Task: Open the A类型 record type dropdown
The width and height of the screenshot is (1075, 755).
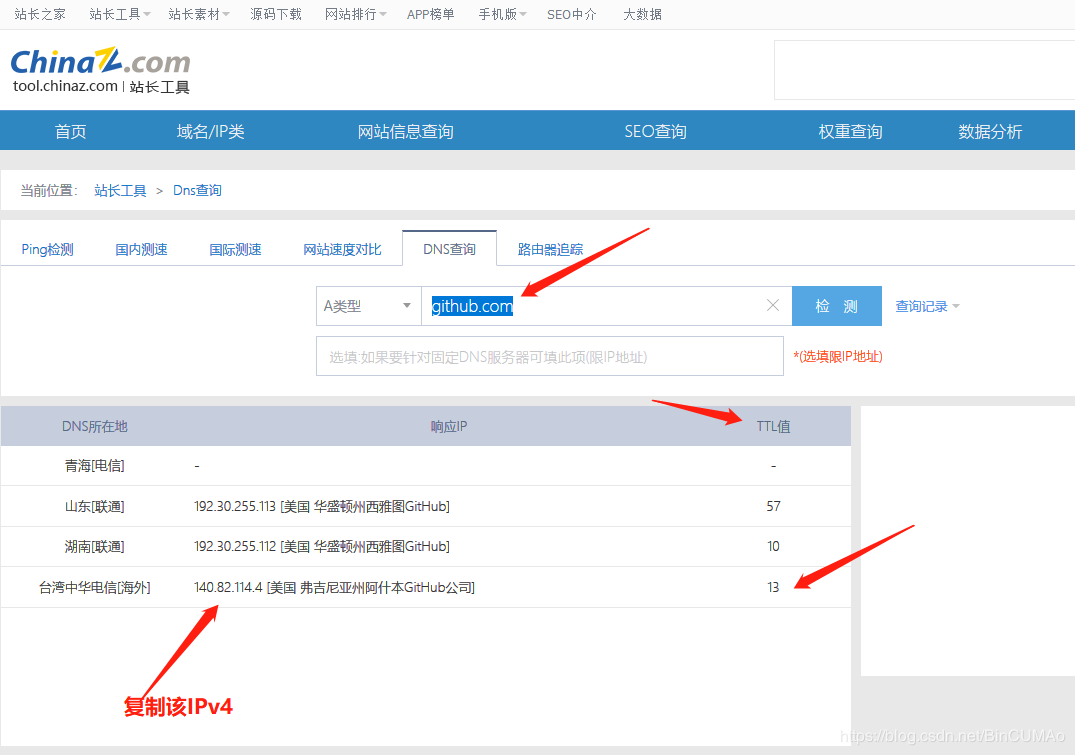Action: (x=368, y=306)
